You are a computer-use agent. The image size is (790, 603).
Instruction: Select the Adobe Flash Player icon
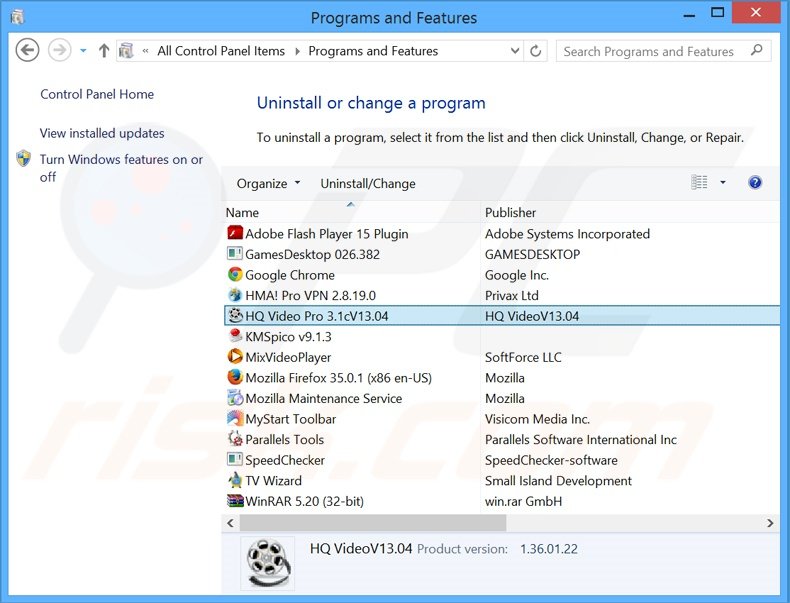click(235, 233)
